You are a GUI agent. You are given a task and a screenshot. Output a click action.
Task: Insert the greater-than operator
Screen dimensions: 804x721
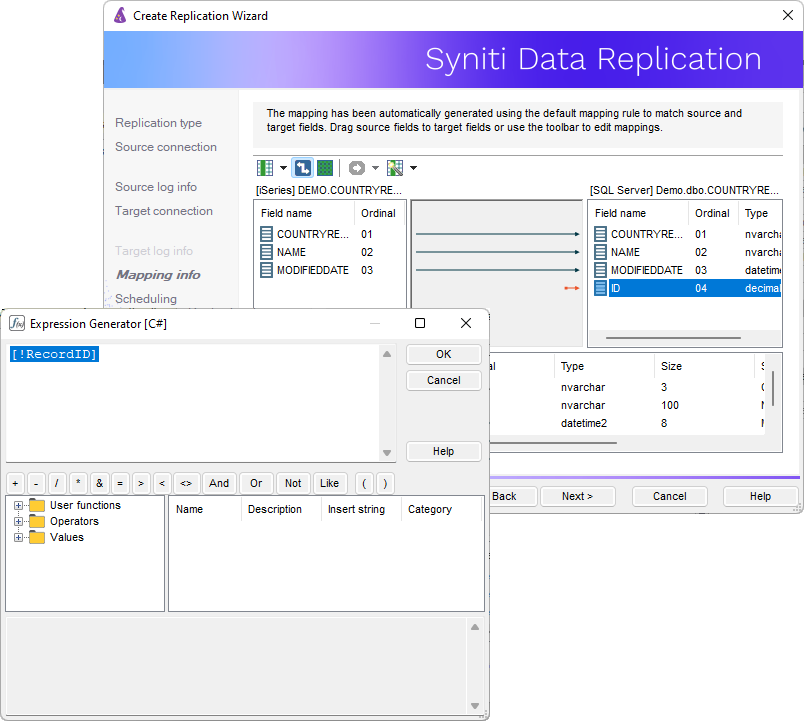pos(141,483)
